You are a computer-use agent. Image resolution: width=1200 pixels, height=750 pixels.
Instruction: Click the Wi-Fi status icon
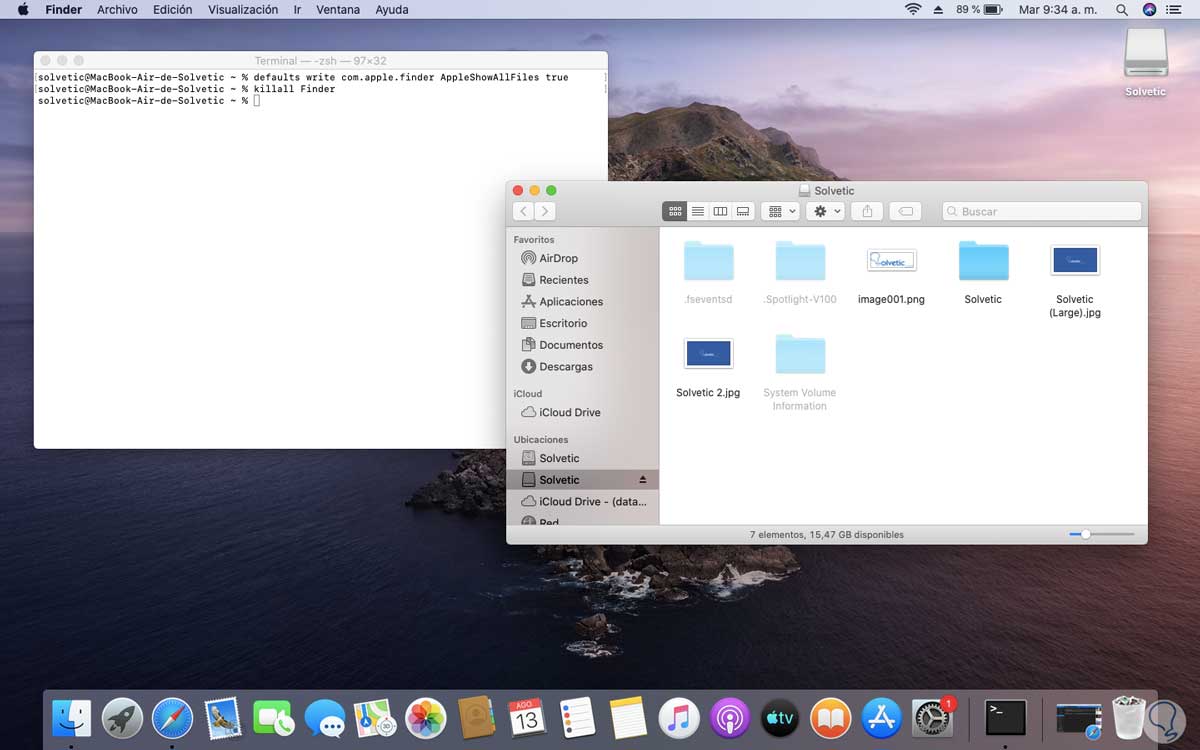[912, 9]
